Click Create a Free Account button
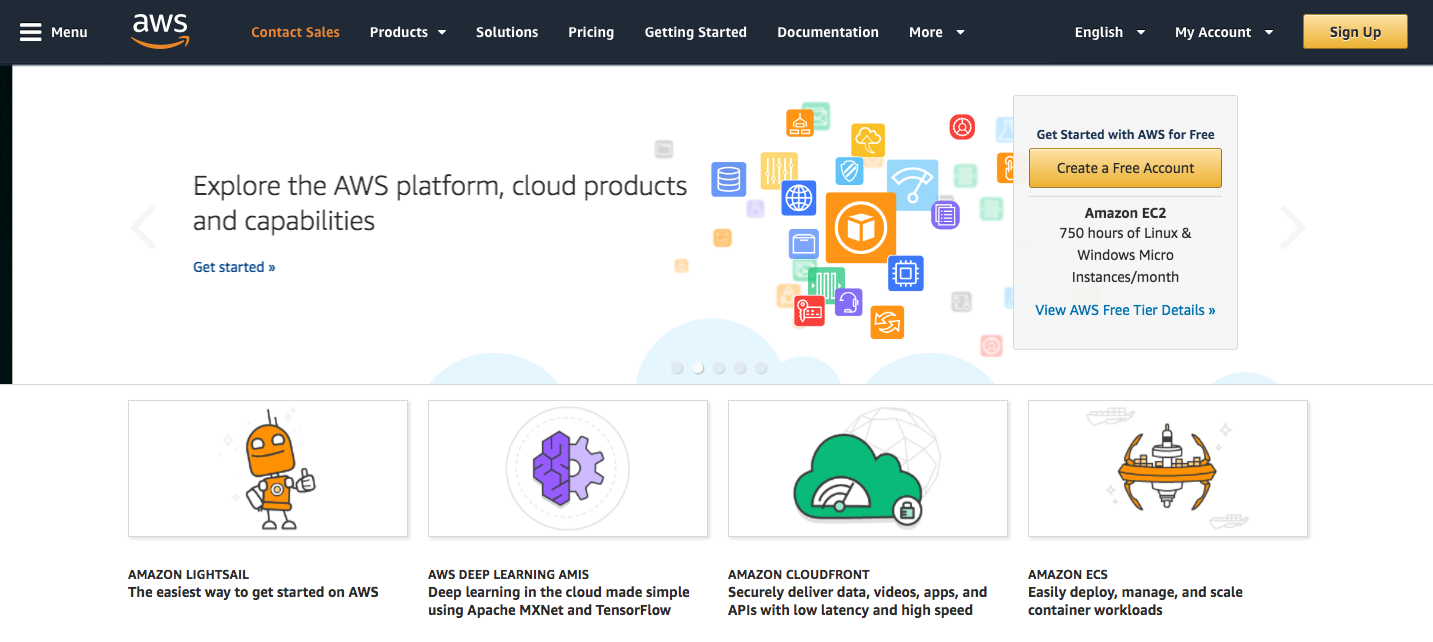Screen dimensions: 1433x642 [x=1125, y=168]
